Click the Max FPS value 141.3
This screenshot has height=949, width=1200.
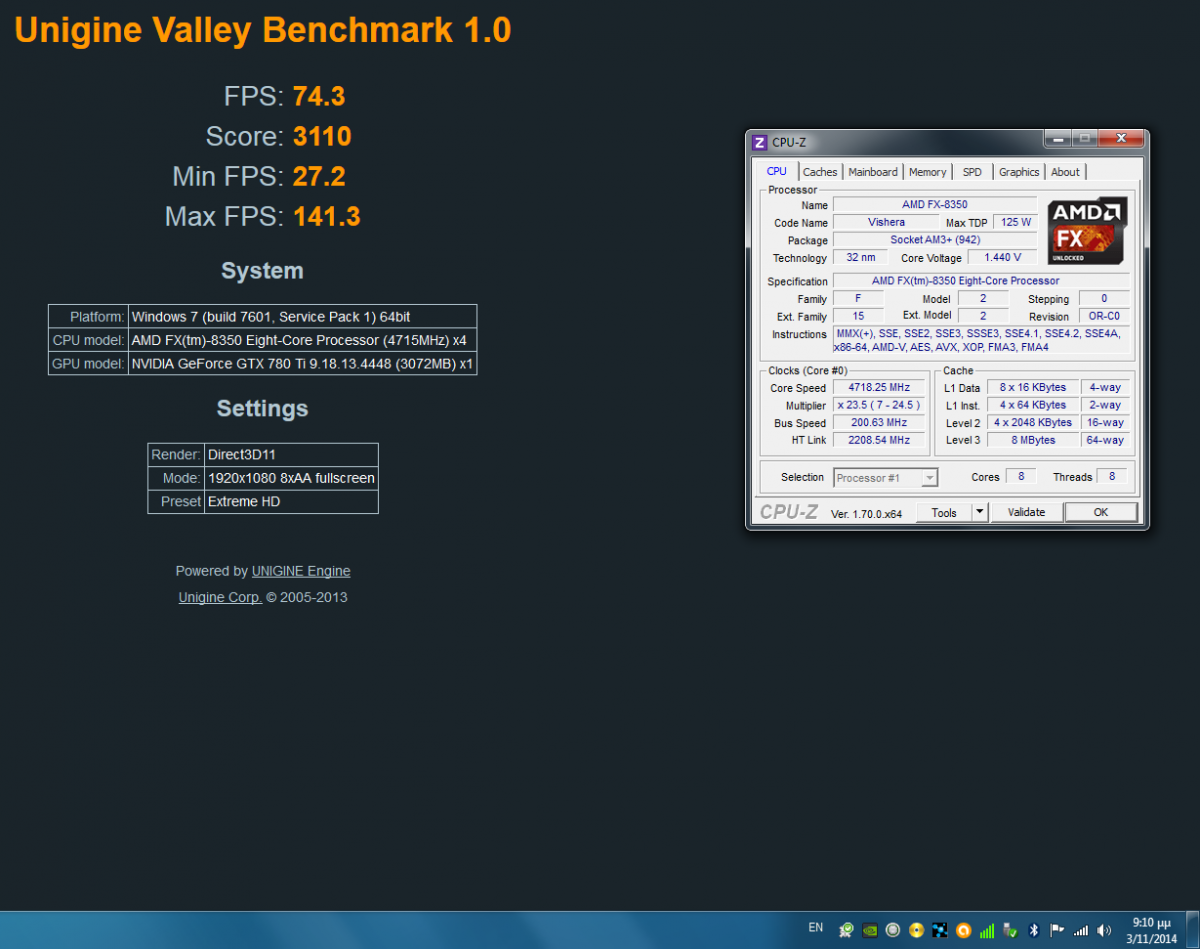tap(327, 216)
